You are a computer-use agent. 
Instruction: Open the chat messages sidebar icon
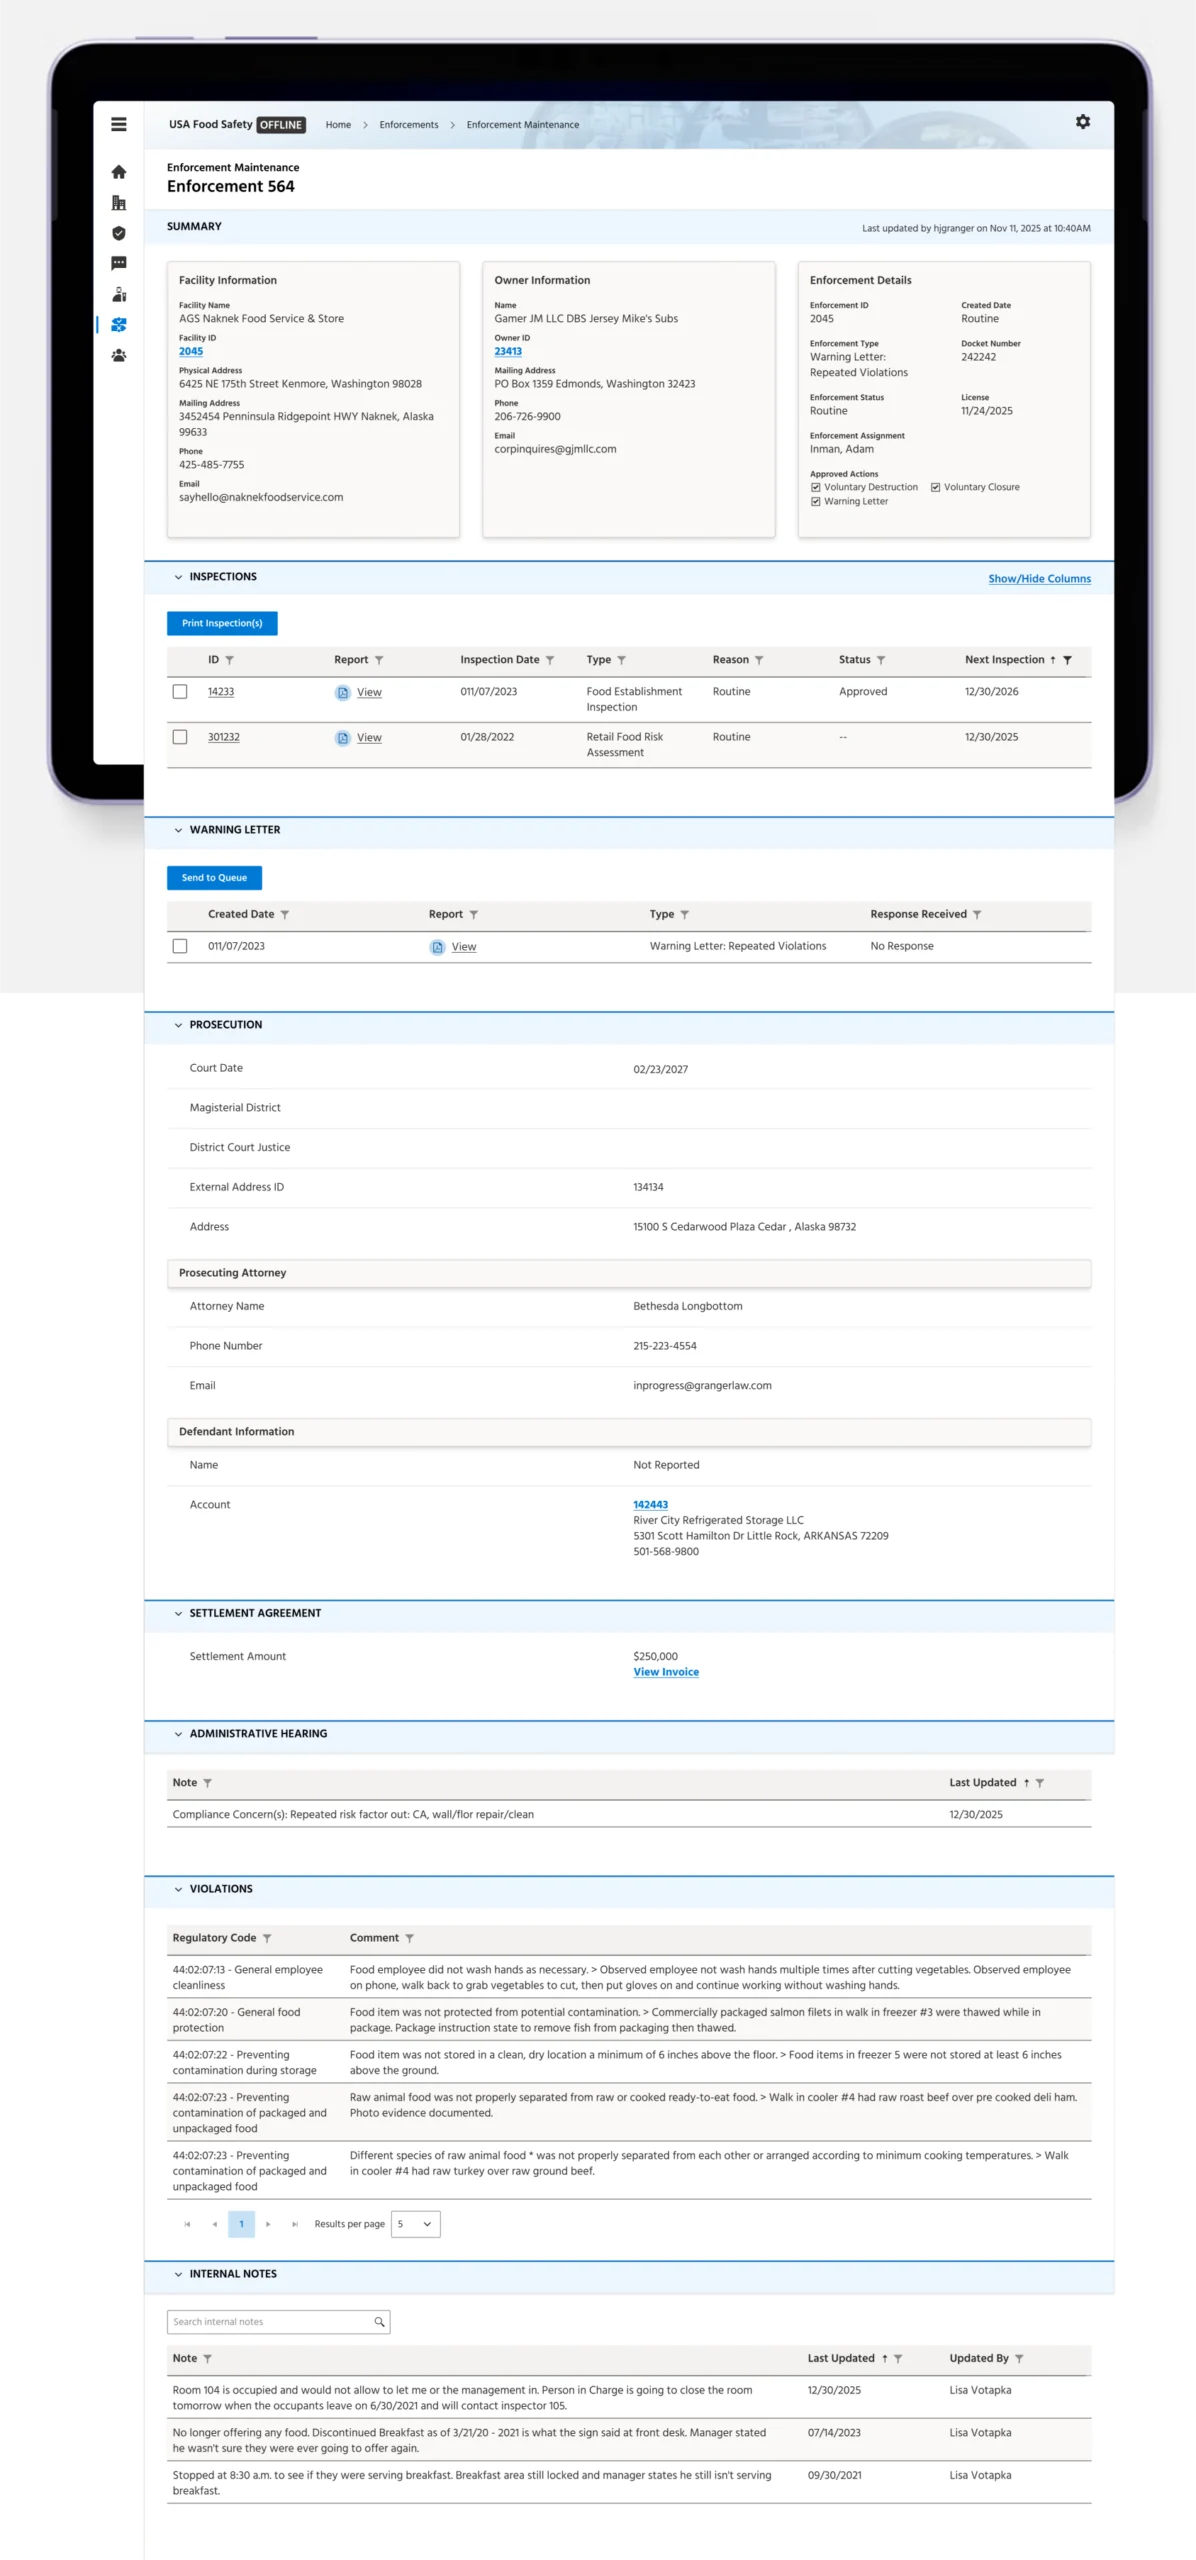tap(118, 263)
